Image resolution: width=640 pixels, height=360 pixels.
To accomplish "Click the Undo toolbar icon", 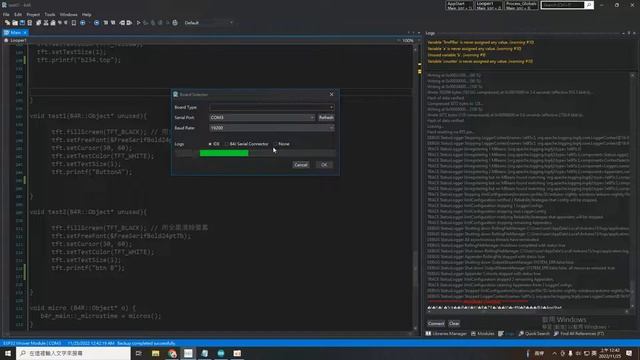I will pyautogui.click(x=60, y=23).
